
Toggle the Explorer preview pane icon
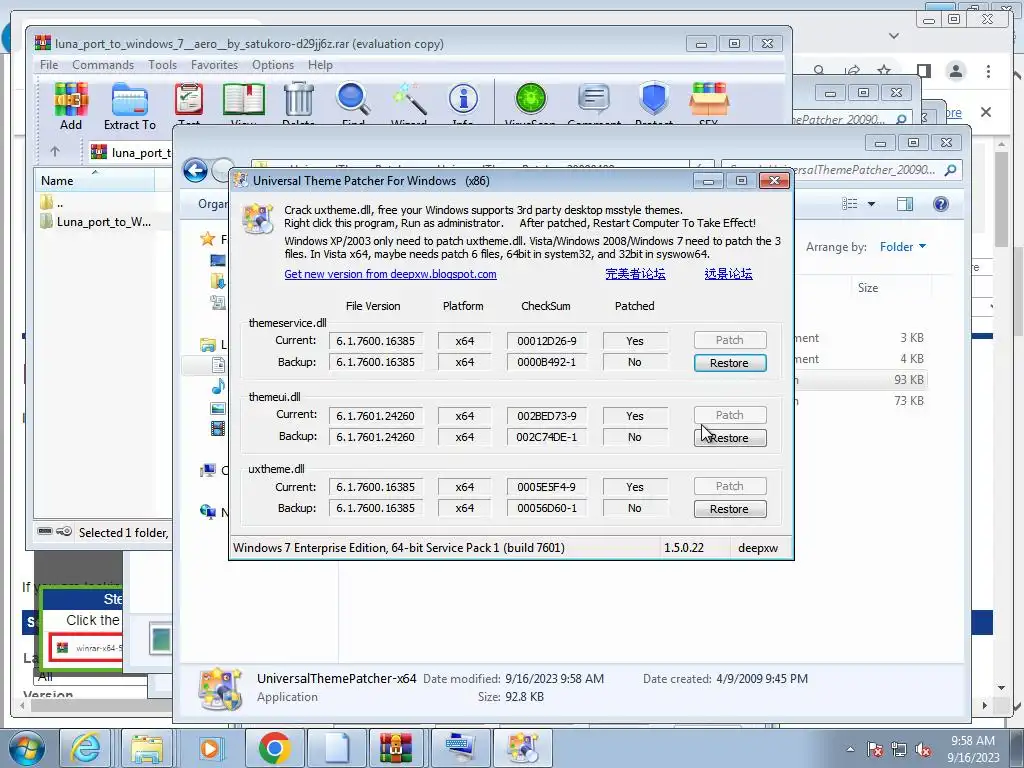coord(904,204)
